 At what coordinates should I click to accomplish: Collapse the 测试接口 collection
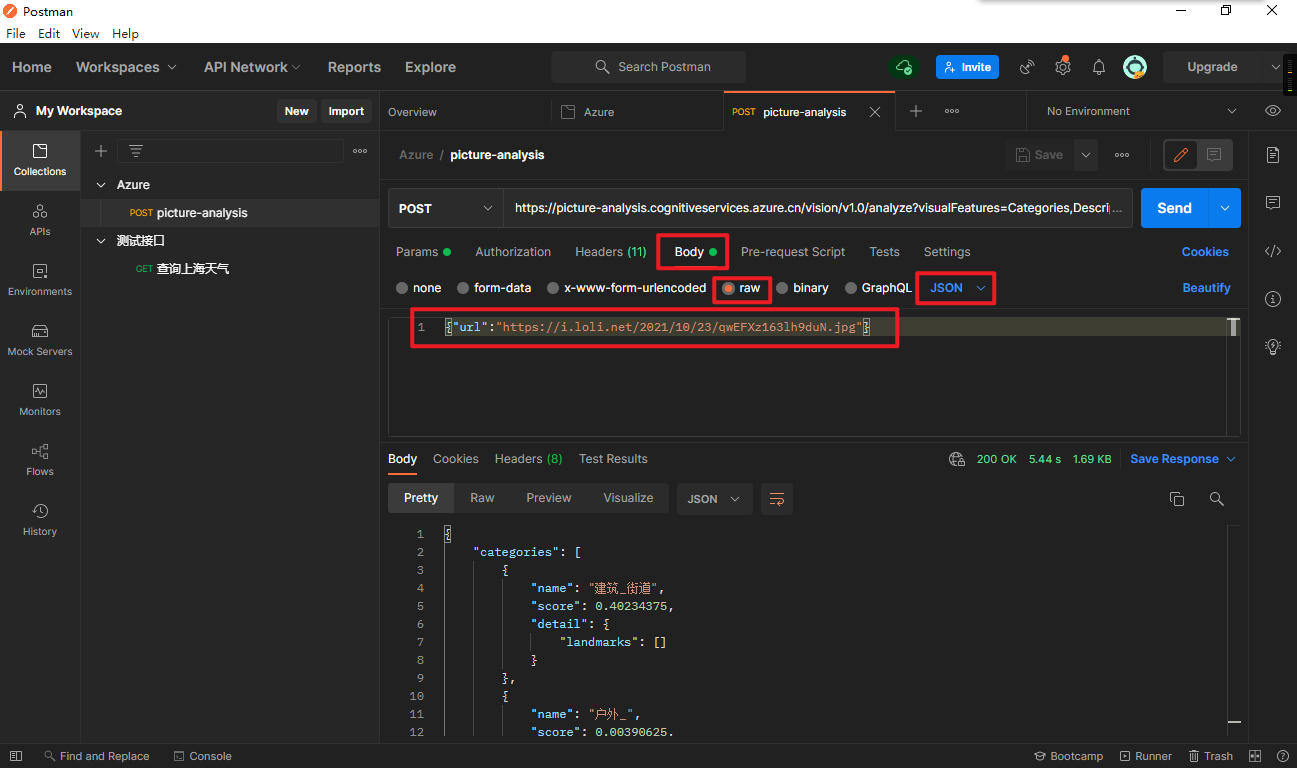[x=101, y=241]
